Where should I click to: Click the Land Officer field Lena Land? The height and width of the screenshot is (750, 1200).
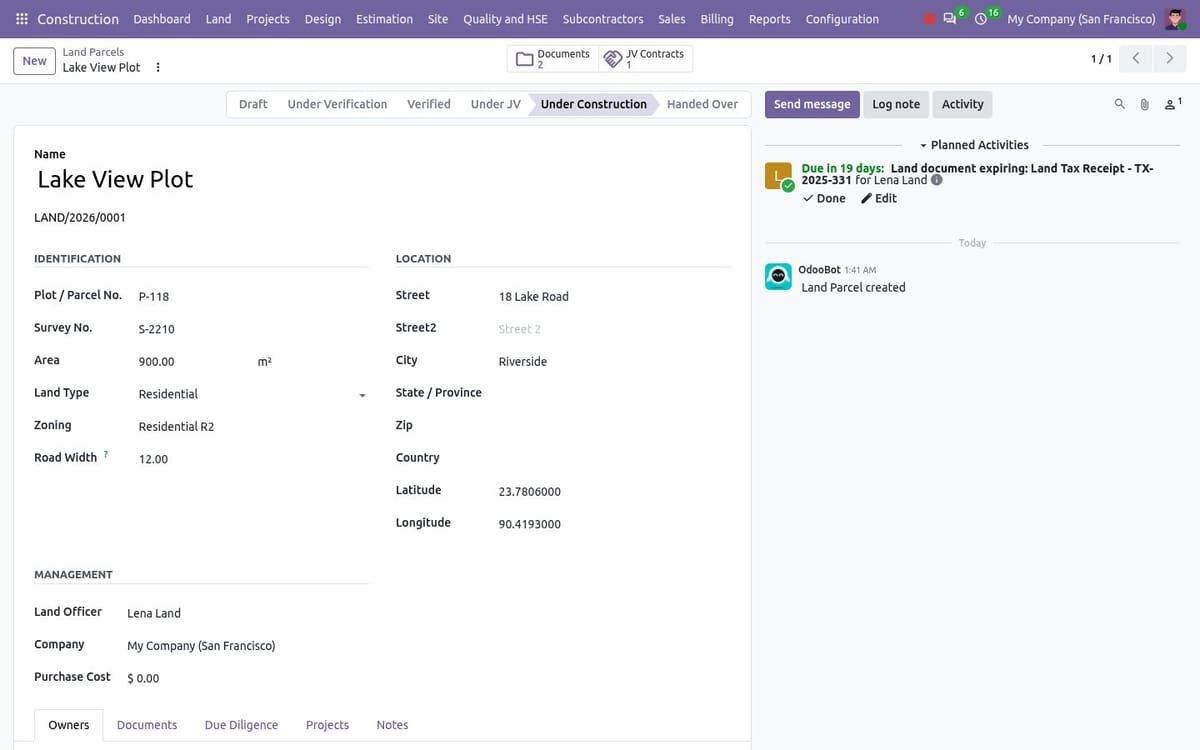247,613
